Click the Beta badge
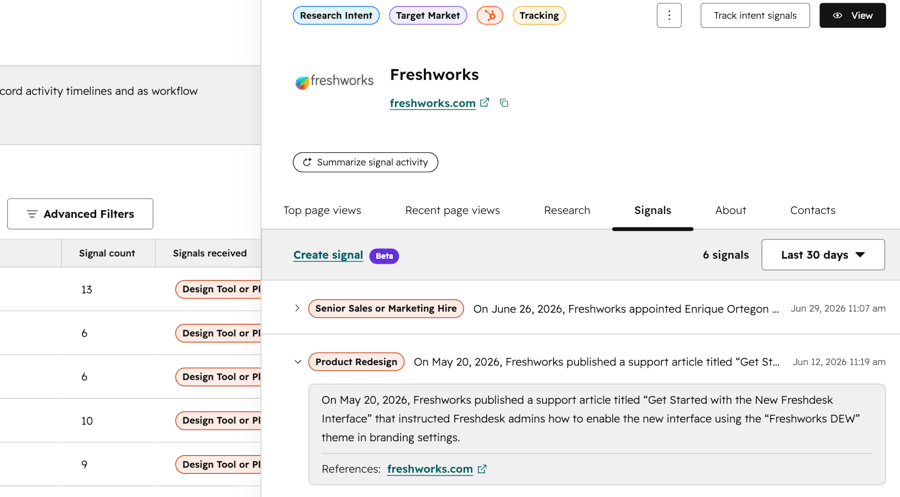The image size is (900, 497). 385,256
